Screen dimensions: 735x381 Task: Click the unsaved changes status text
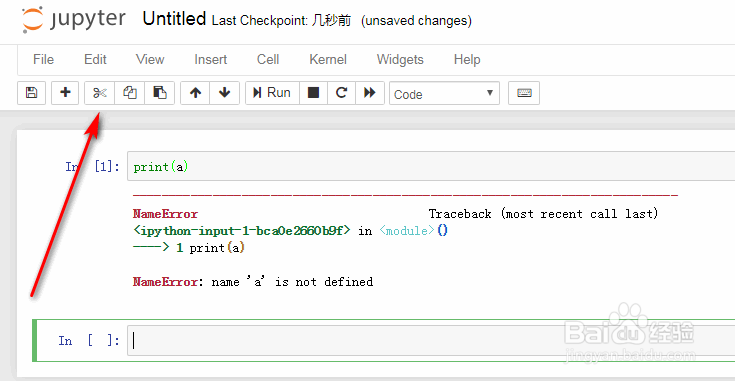(416, 21)
